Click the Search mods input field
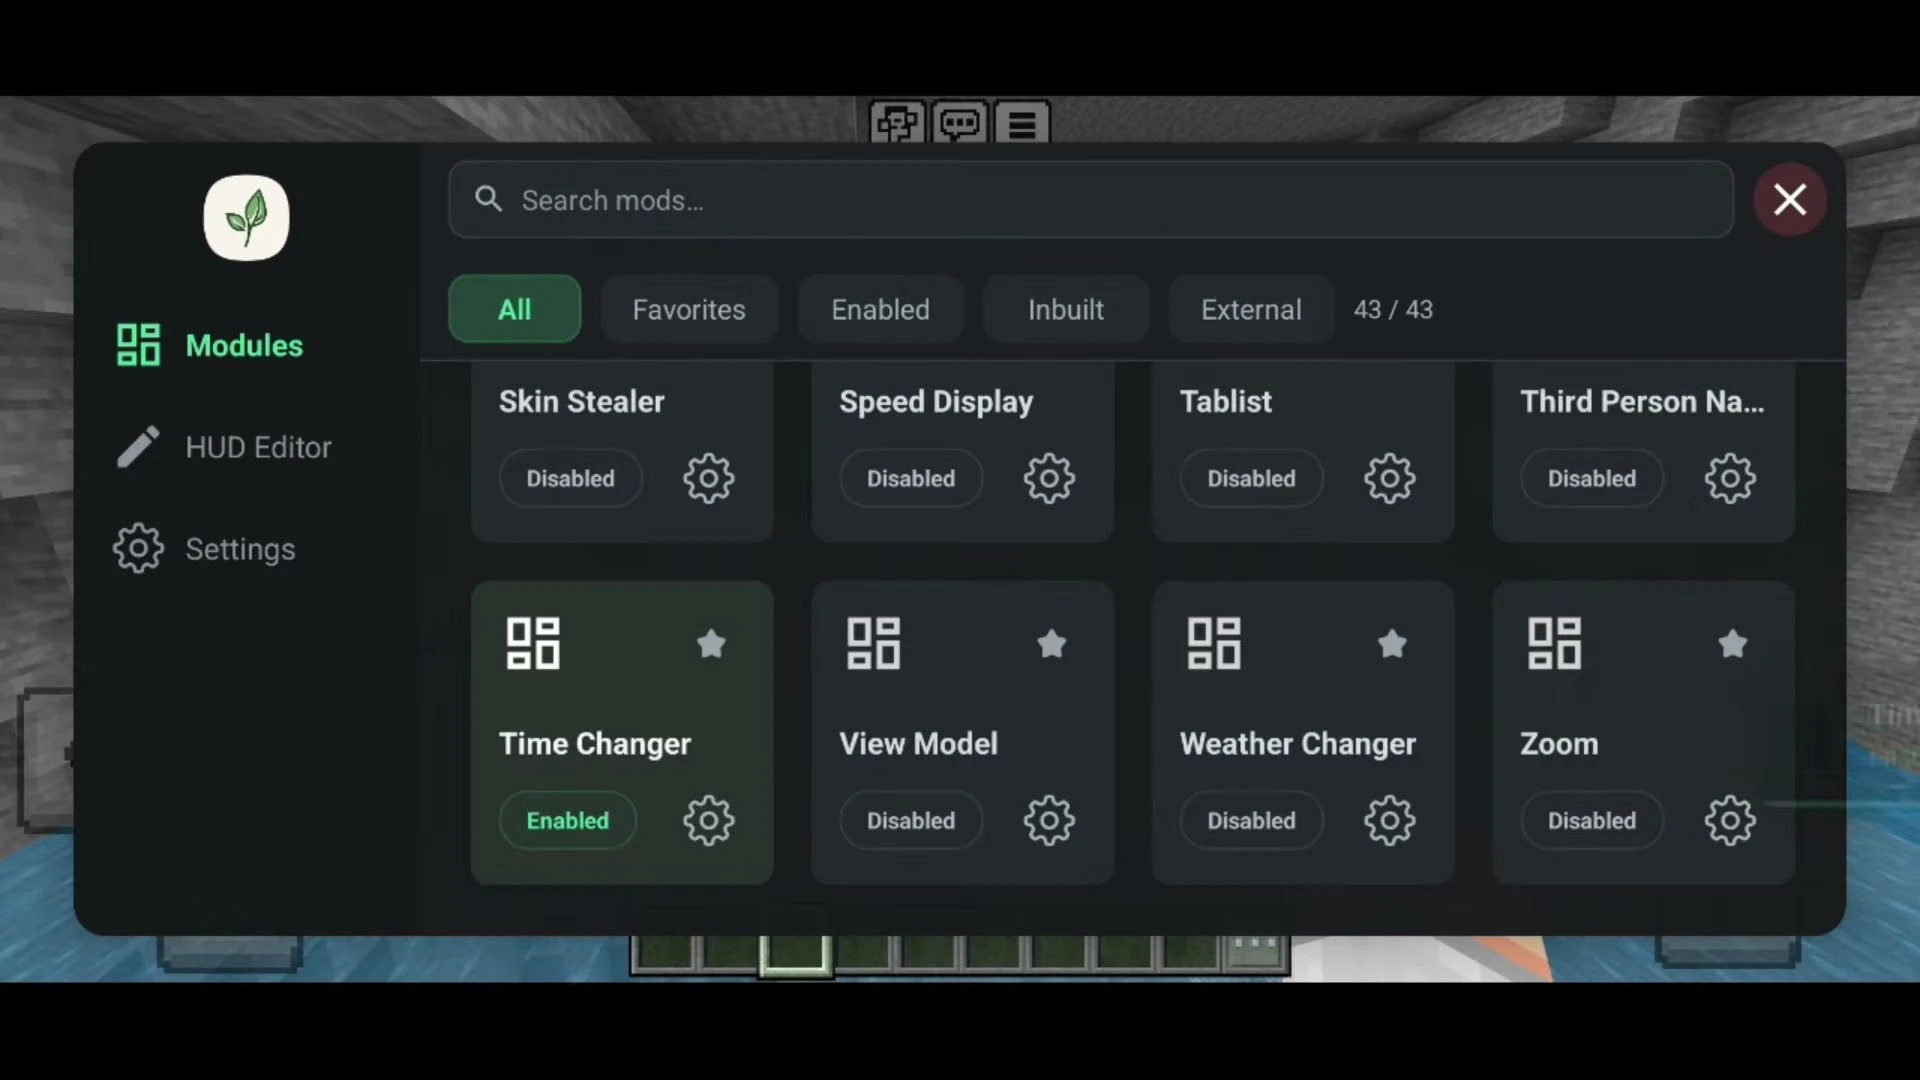Screen dimensions: 1920x1080 coord(1091,200)
